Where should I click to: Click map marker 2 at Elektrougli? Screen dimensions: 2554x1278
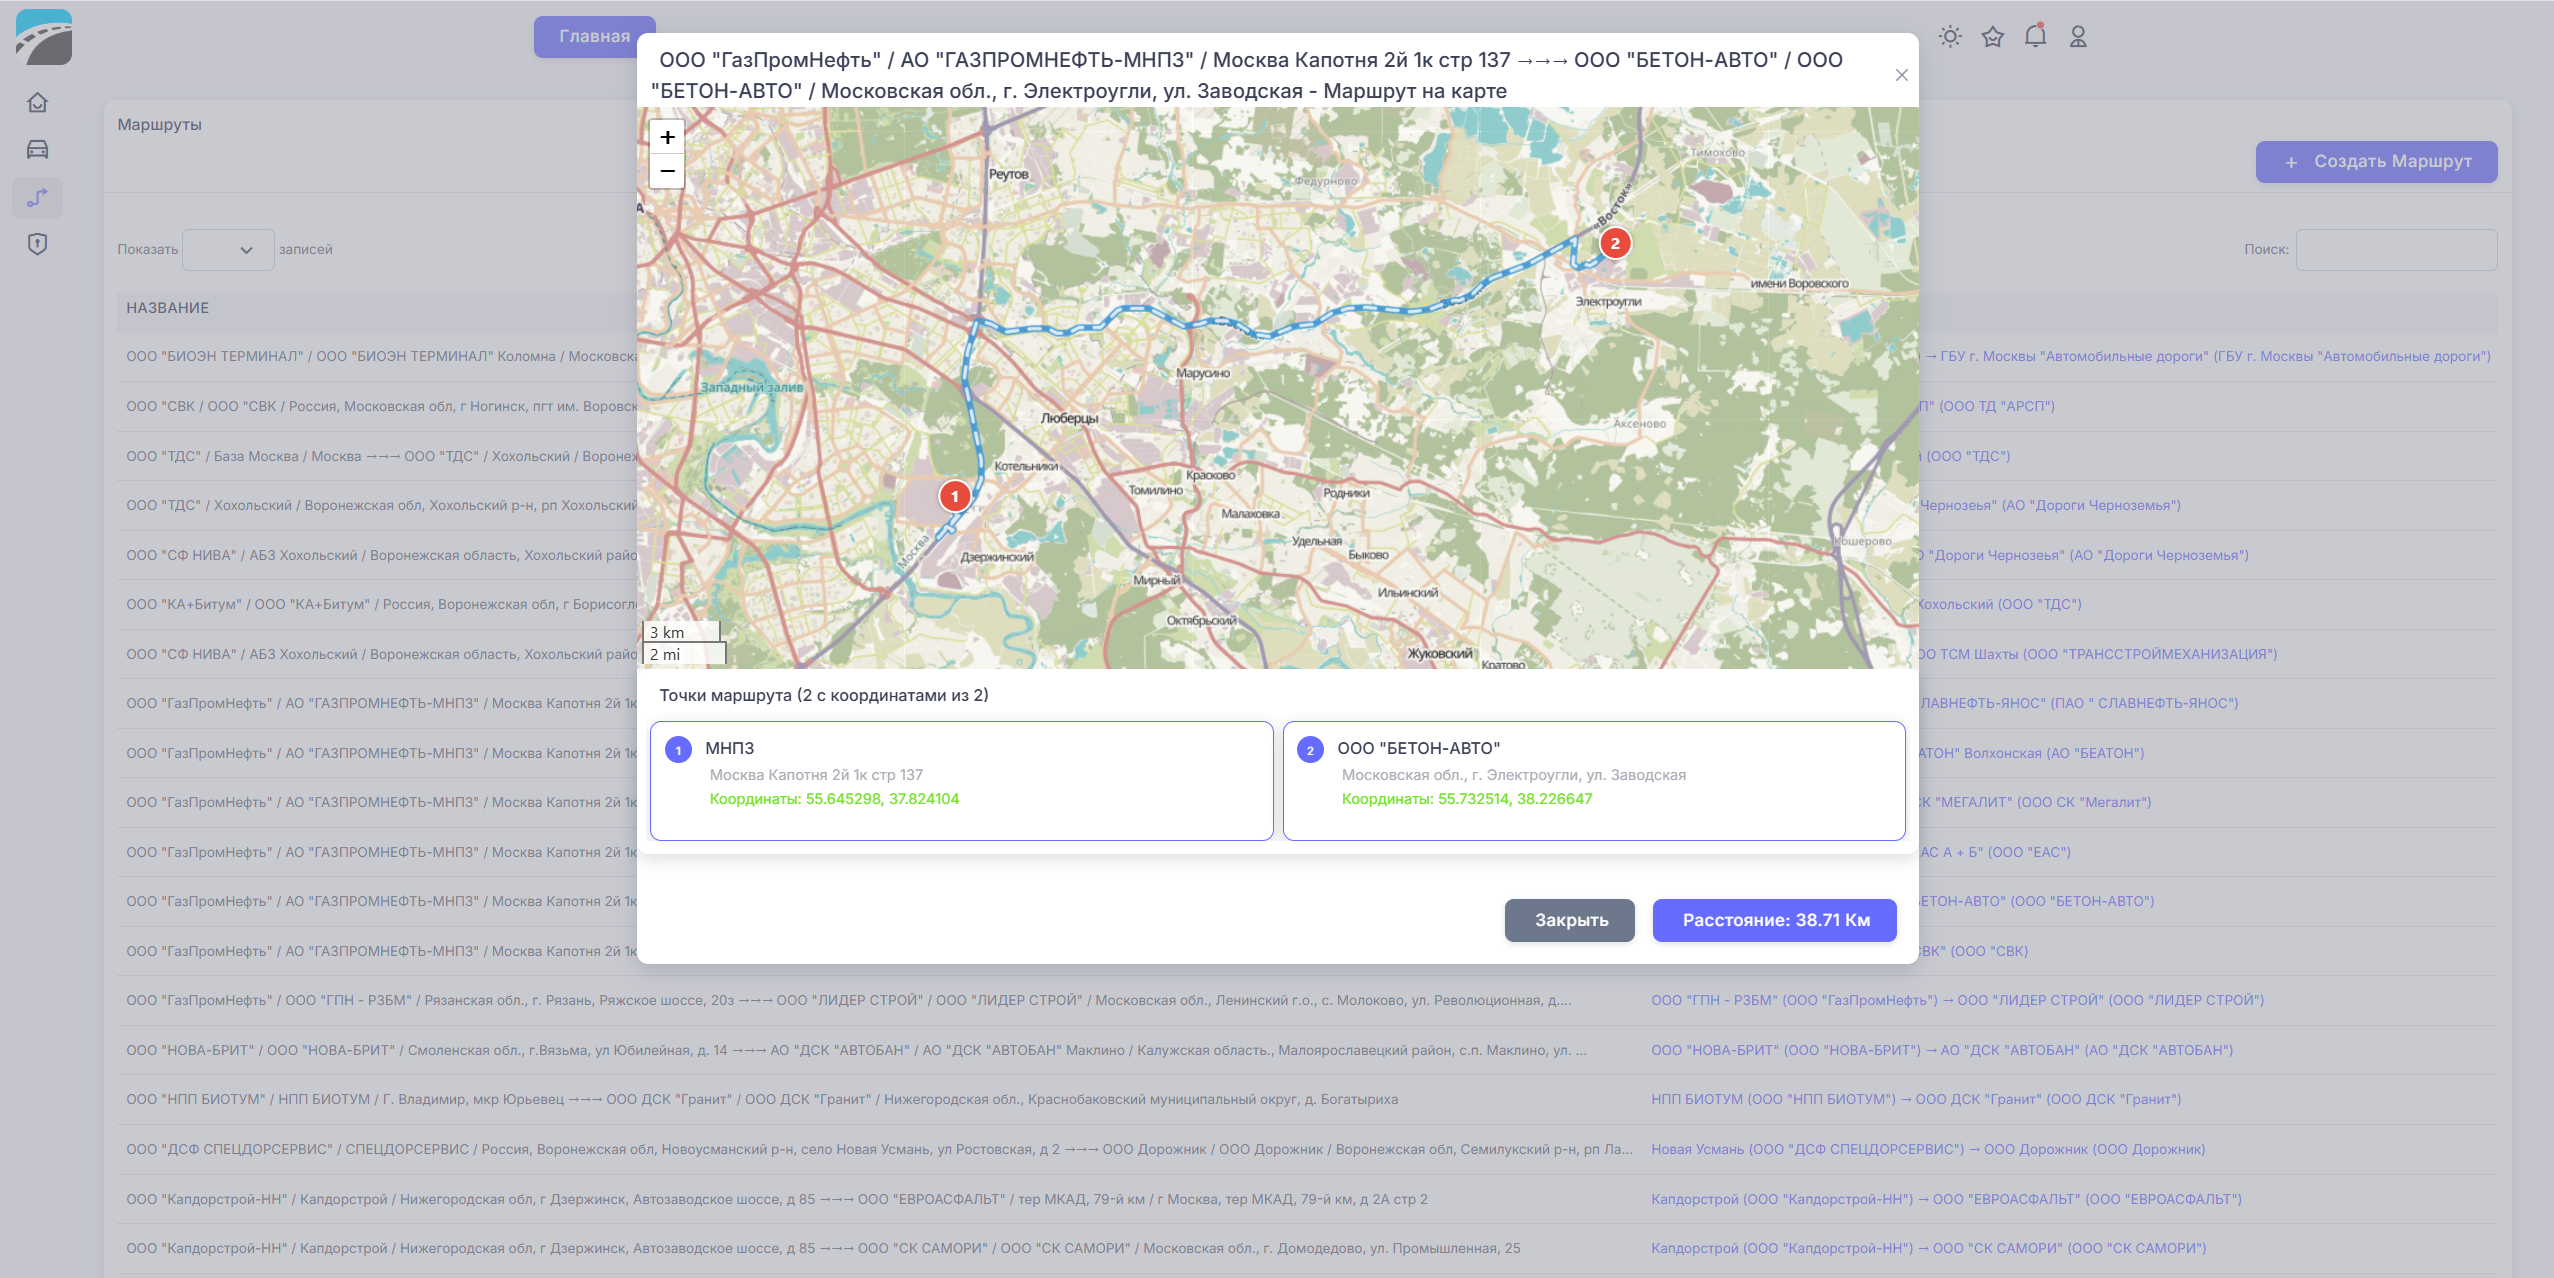pos(1615,243)
